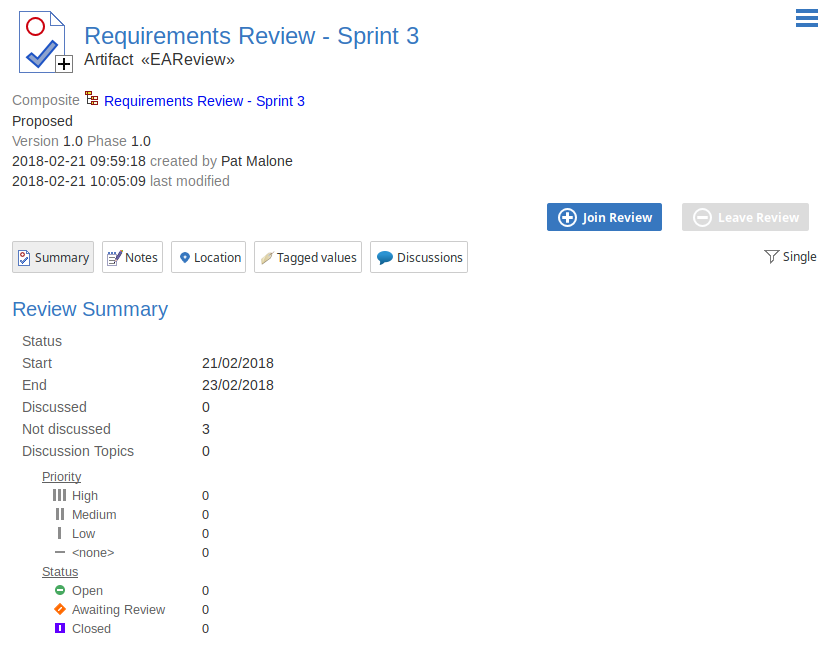The width and height of the screenshot is (829, 656).
Task: Click the orange Awaiting Review icon
Action: pos(60,609)
